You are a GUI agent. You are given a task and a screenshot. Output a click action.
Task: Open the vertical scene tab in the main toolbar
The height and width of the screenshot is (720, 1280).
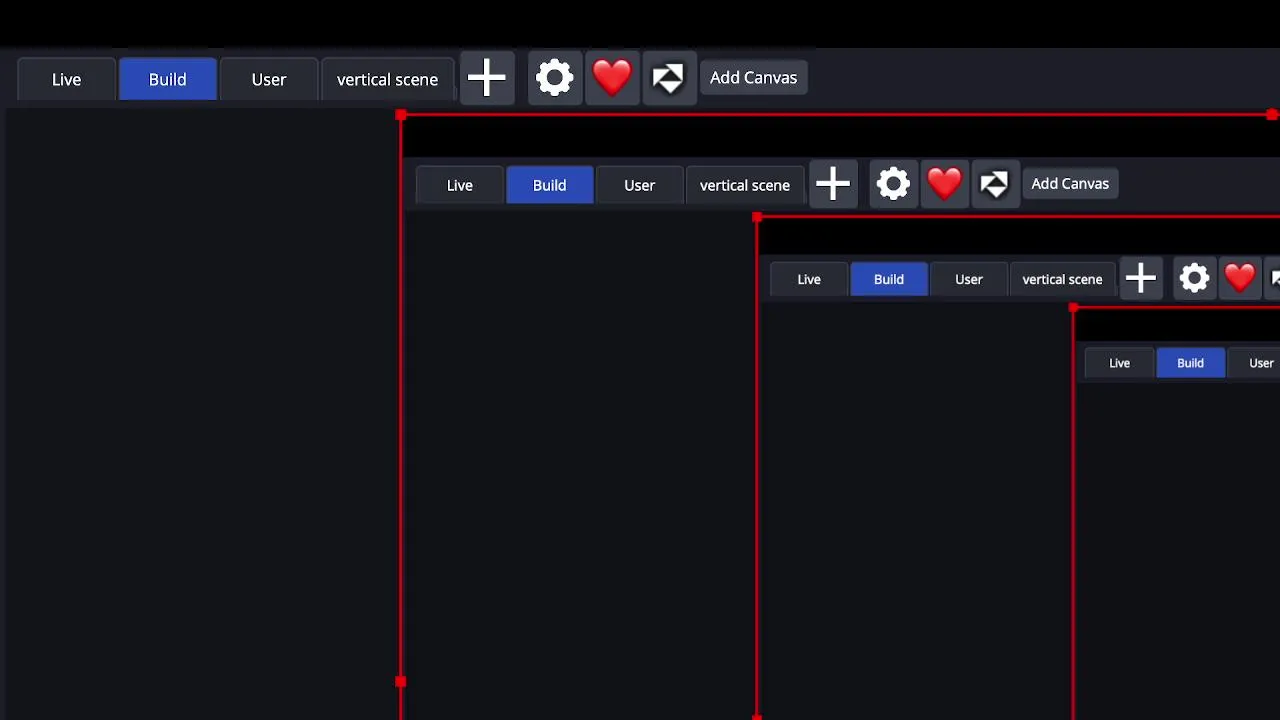point(387,79)
